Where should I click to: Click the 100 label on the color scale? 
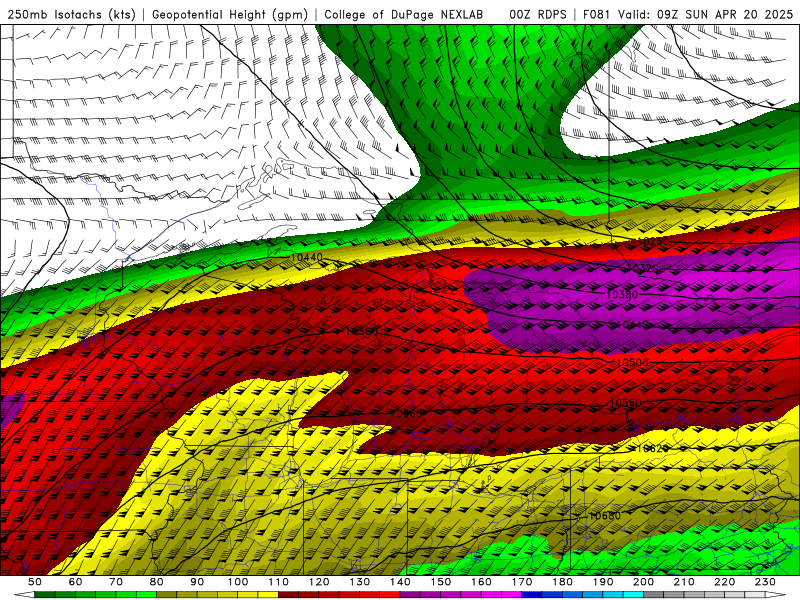pos(238,582)
